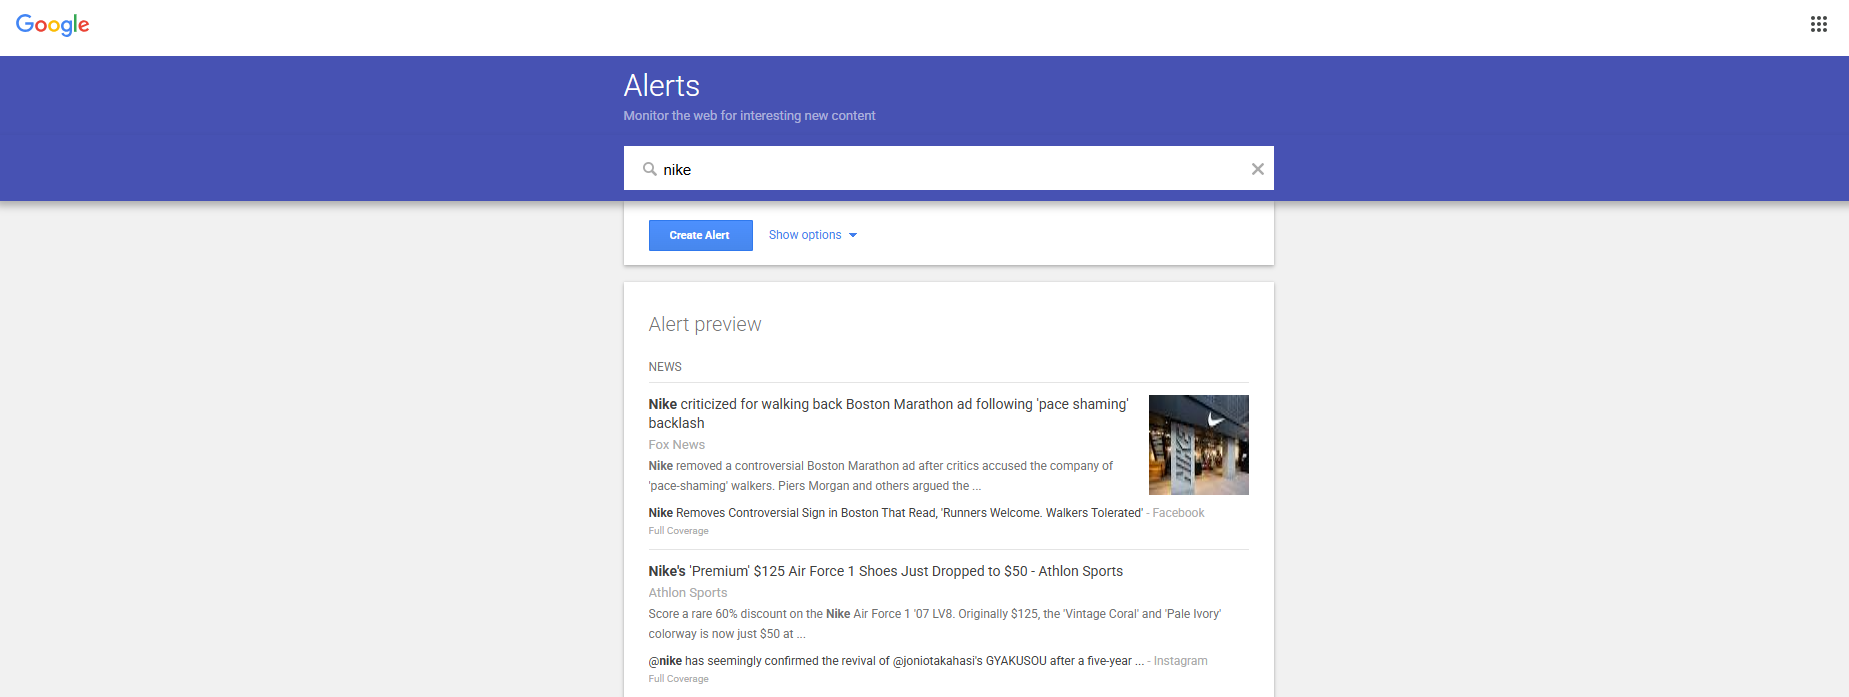
Task: Click the Fox News source label
Action: [676, 445]
